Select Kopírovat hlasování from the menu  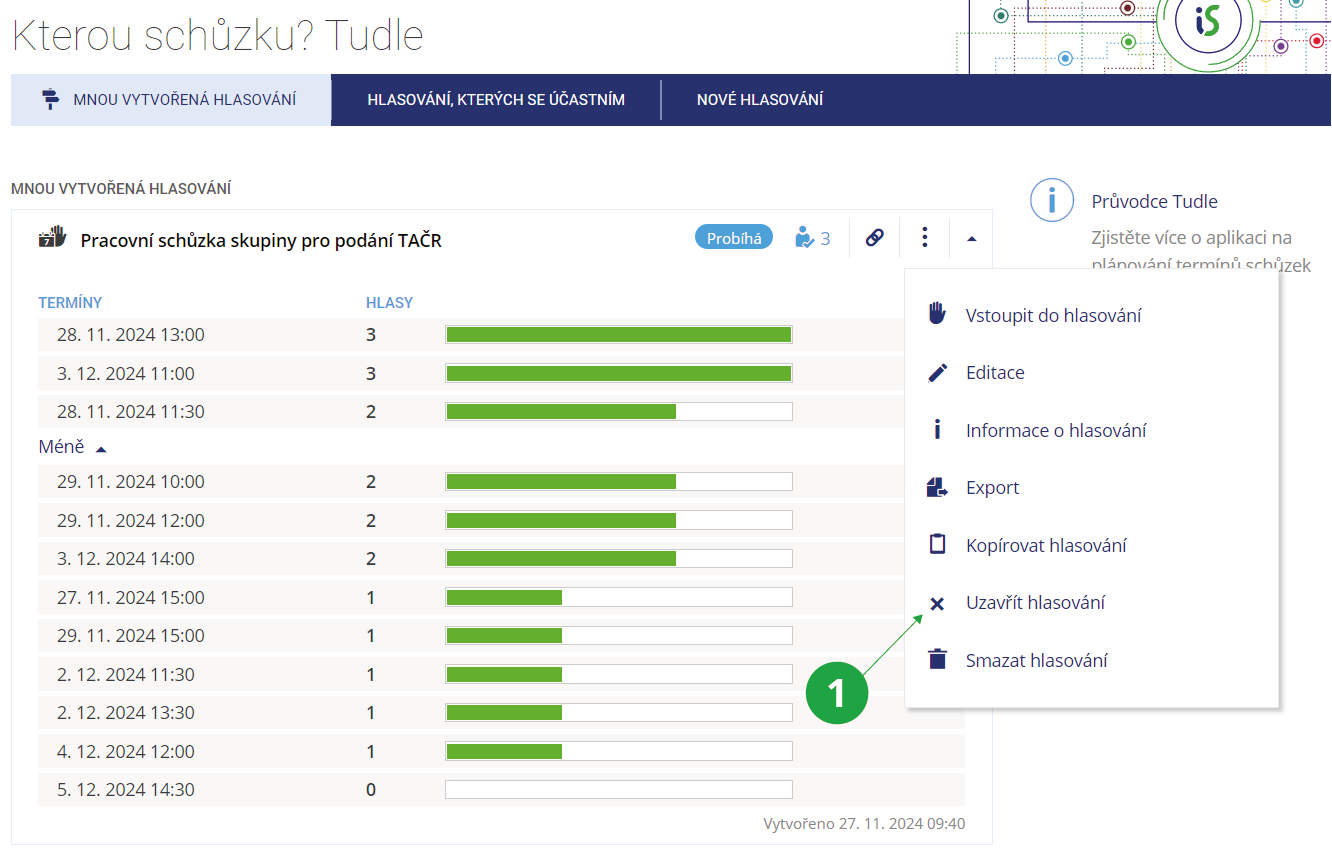pos(1045,545)
